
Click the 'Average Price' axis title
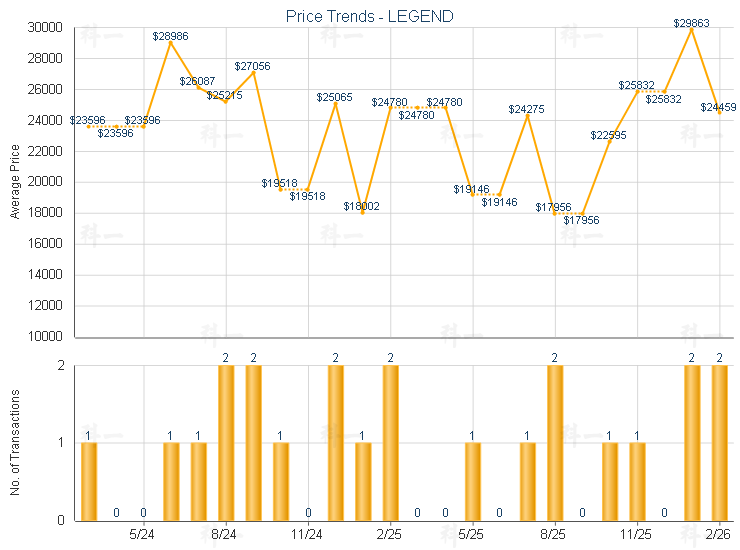15,181
